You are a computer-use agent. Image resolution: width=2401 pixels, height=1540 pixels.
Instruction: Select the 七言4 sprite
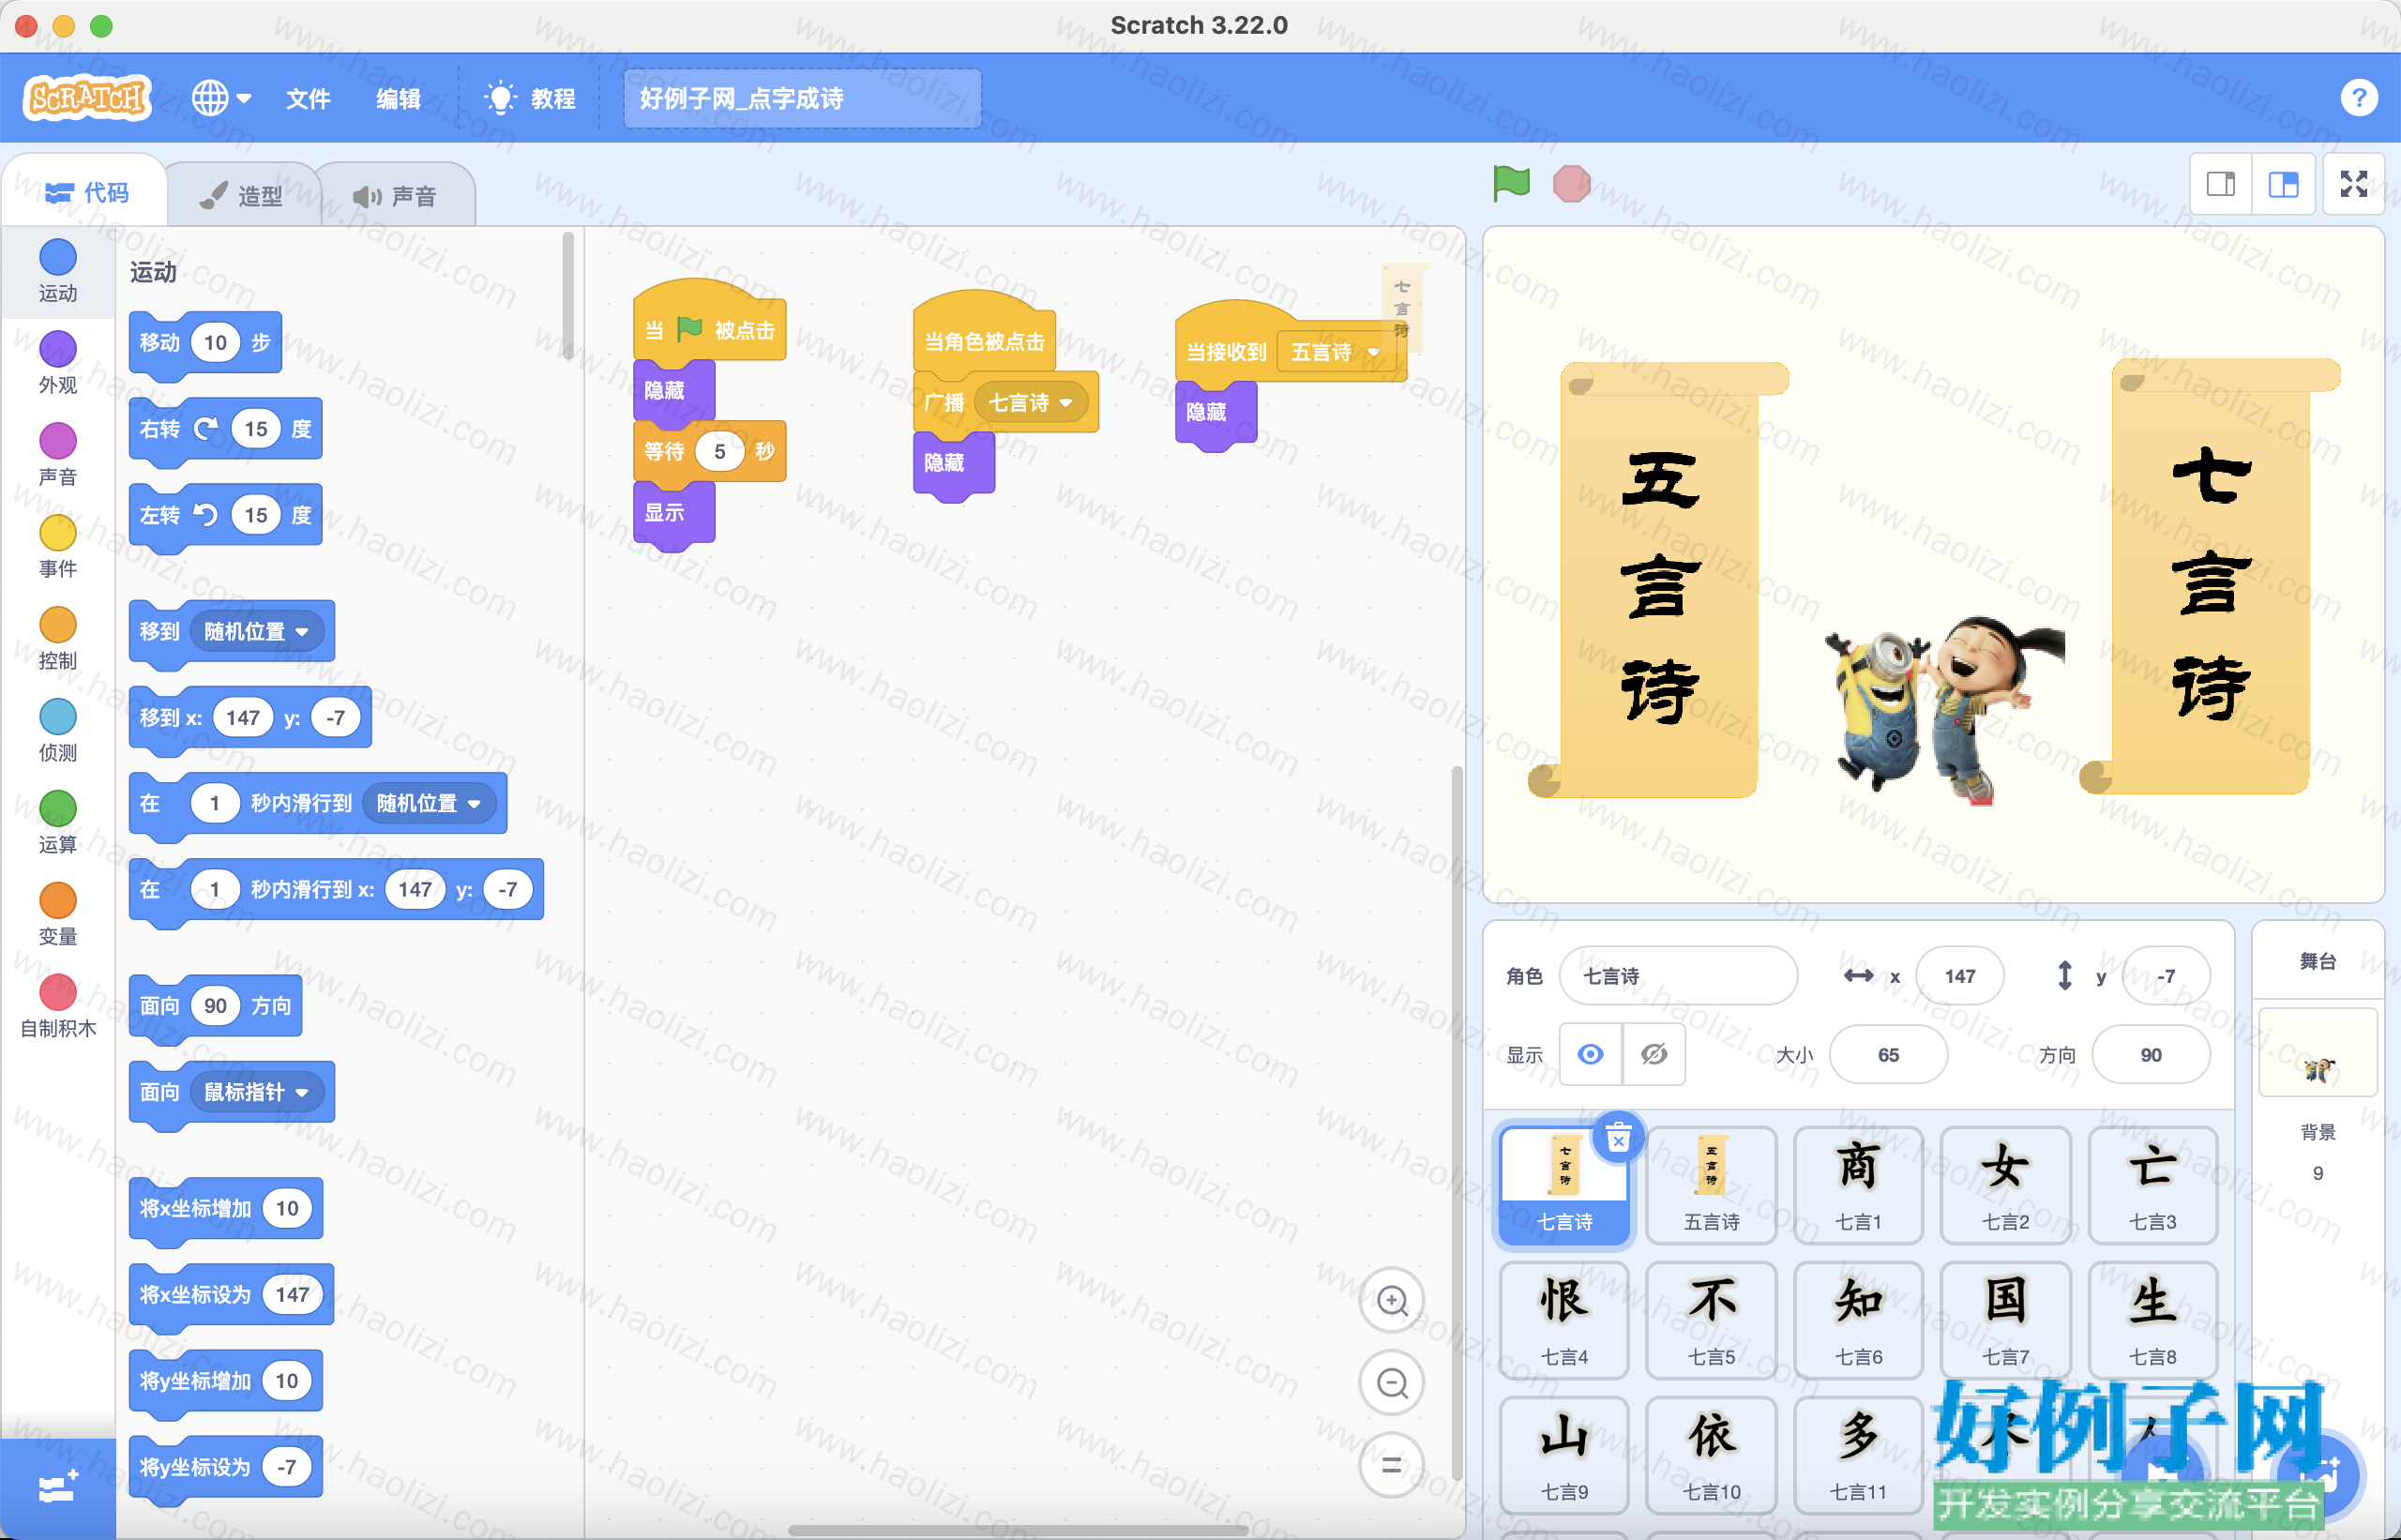tap(1565, 1320)
